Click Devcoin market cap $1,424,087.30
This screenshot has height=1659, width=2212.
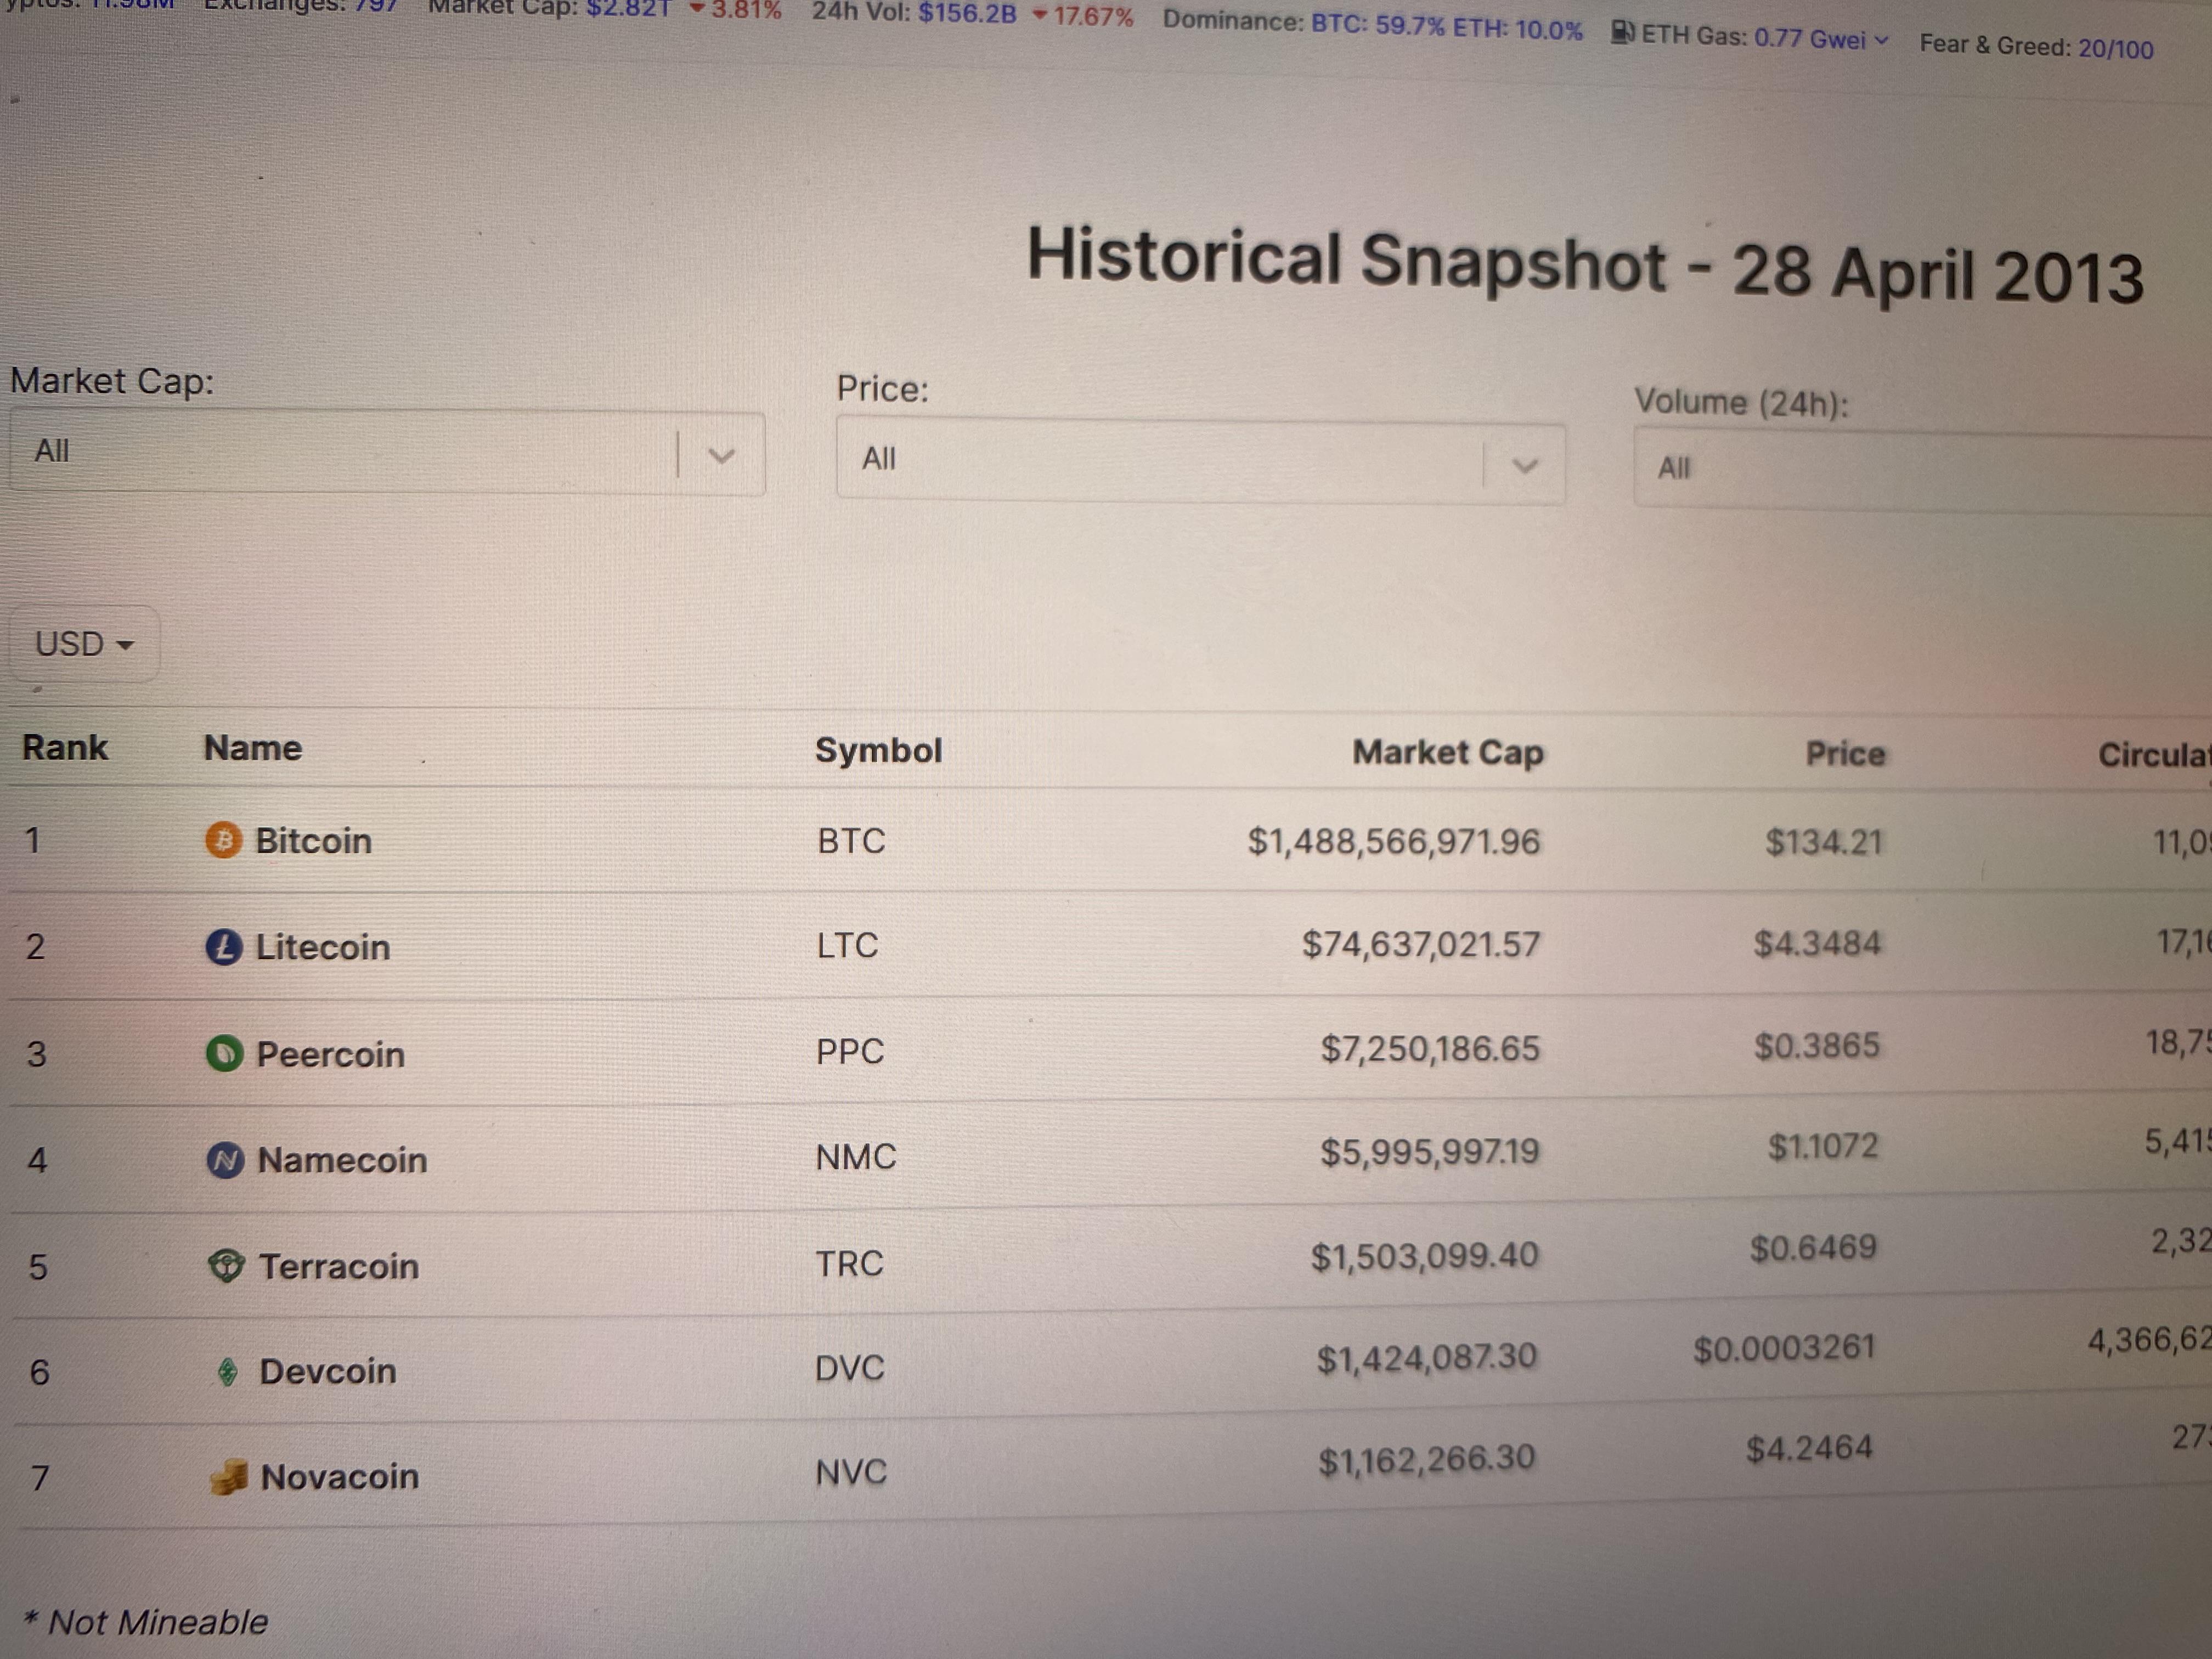point(1427,1358)
